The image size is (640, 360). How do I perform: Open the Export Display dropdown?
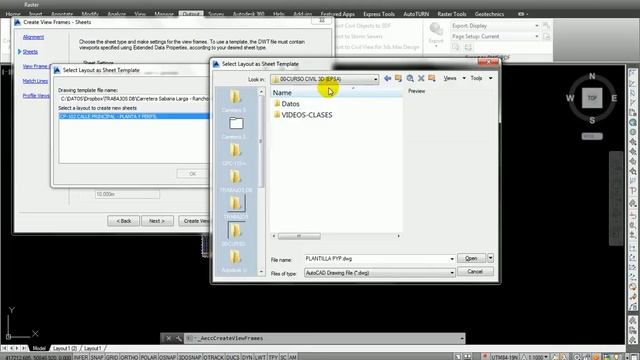tap(495, 26)
